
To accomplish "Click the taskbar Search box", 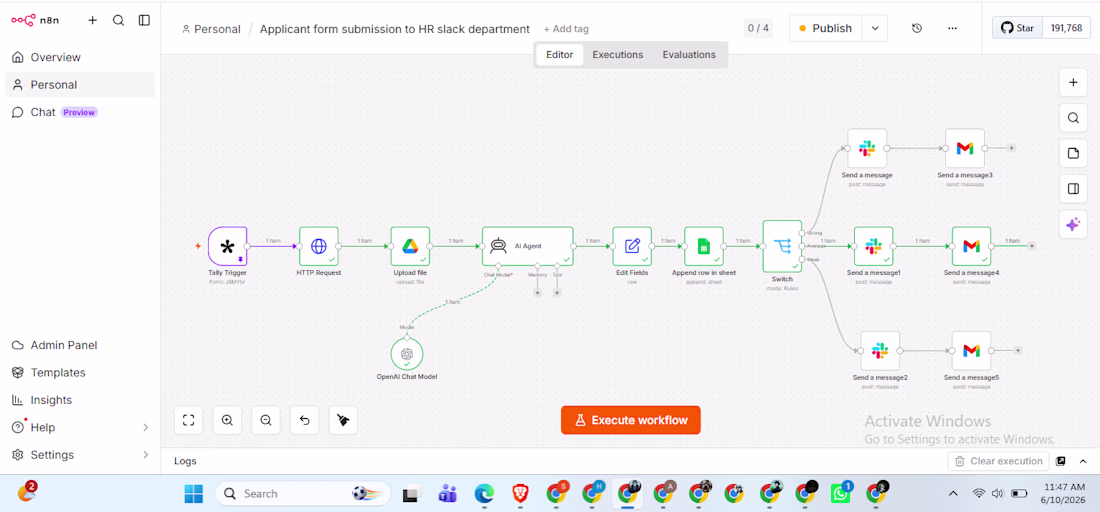I will (303, 494).
